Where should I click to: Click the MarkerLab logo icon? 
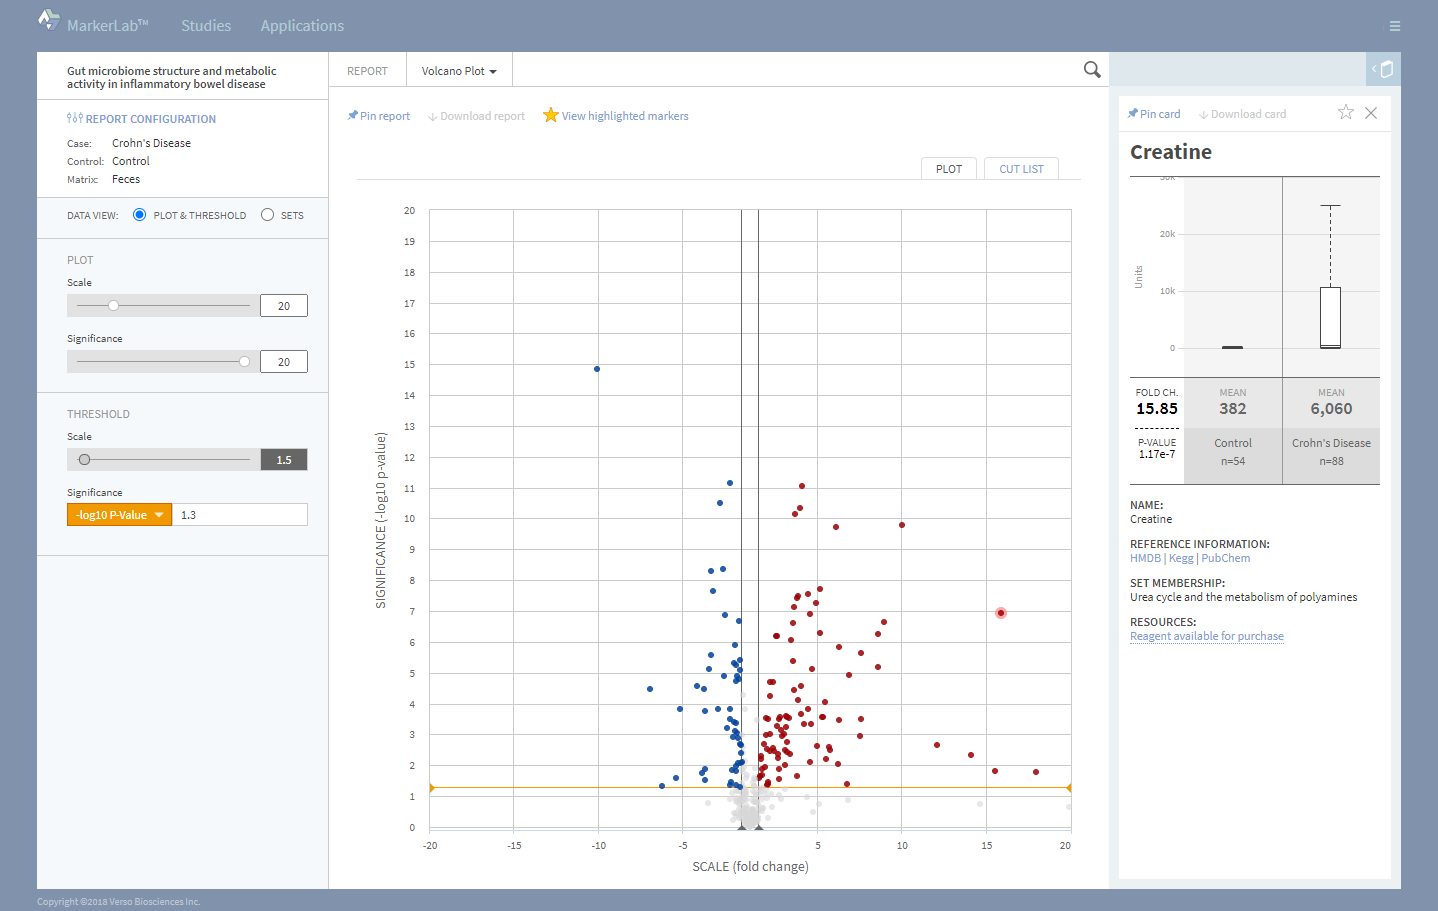point(48,20)
